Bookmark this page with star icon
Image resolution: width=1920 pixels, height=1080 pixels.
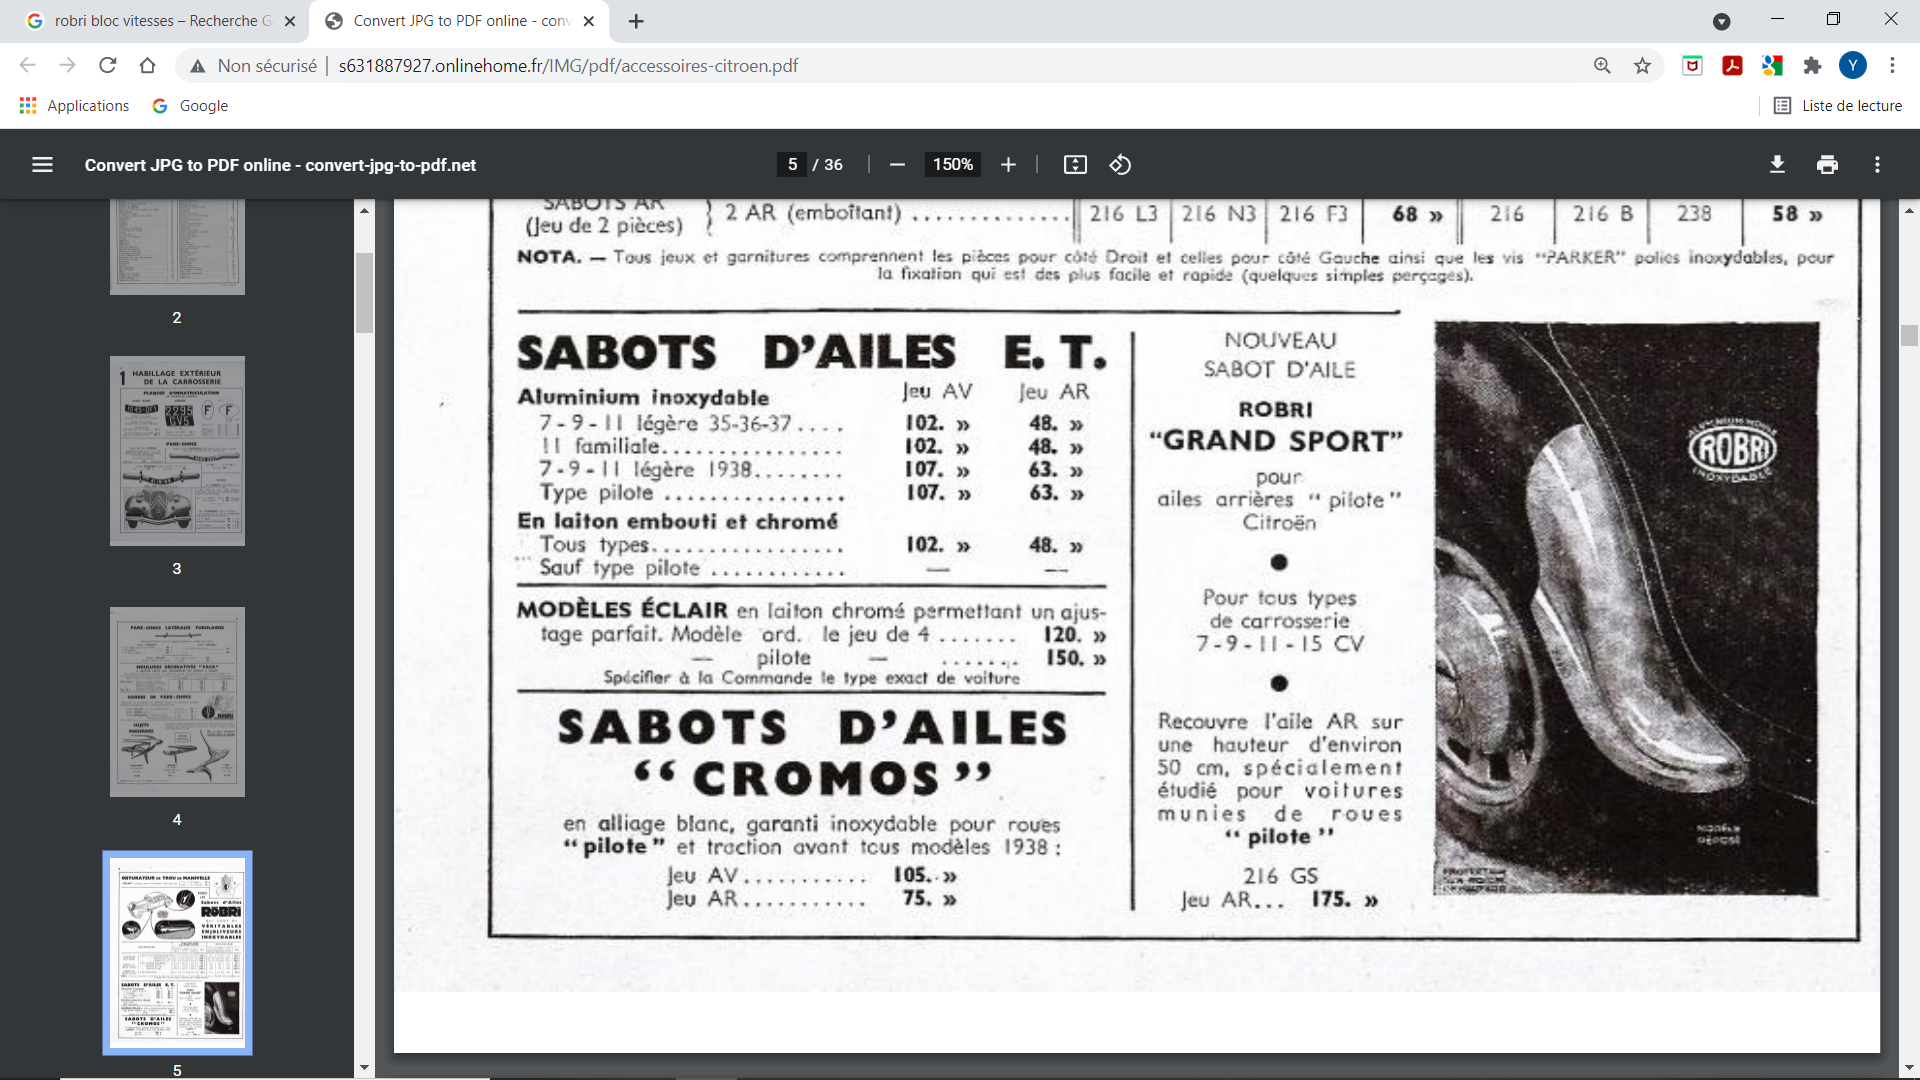[x=1642, y=66]
